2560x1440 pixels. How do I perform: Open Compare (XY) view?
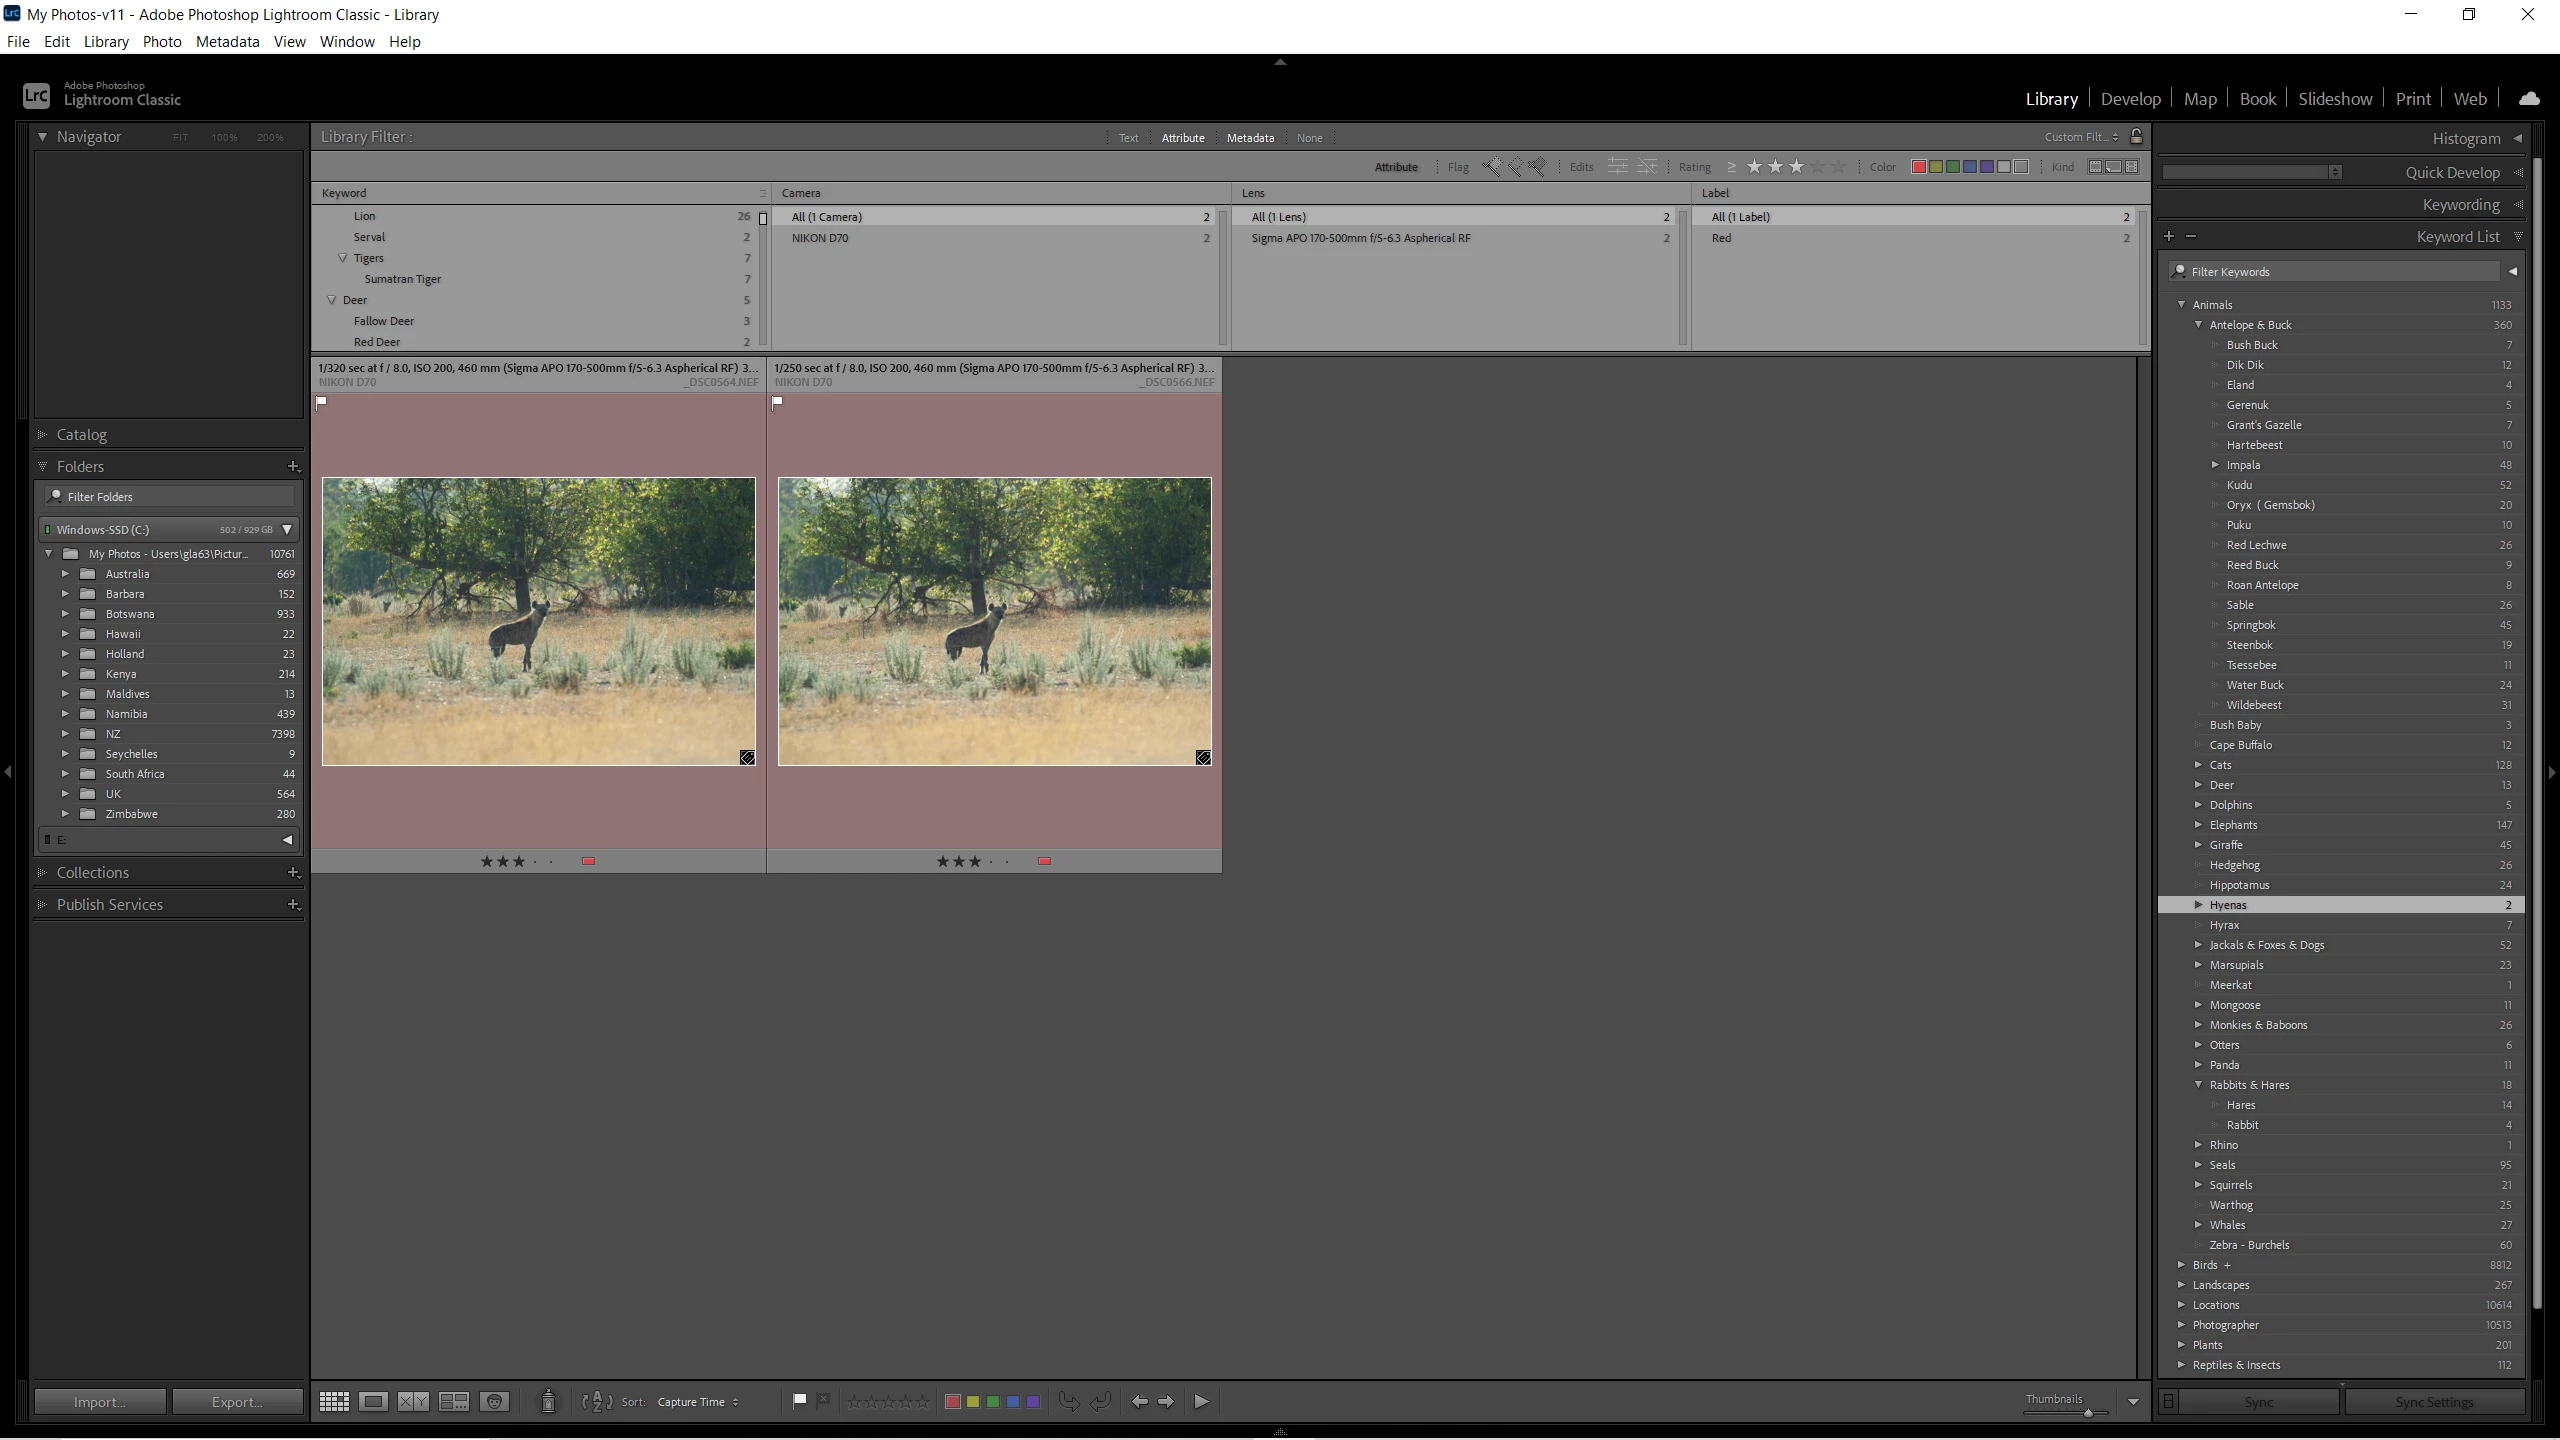tap(413, 1401)
